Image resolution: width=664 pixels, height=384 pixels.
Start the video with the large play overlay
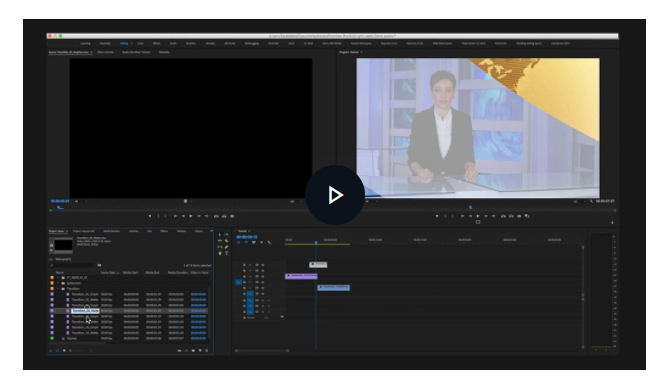pyautogui.click(x=335, y=195)
